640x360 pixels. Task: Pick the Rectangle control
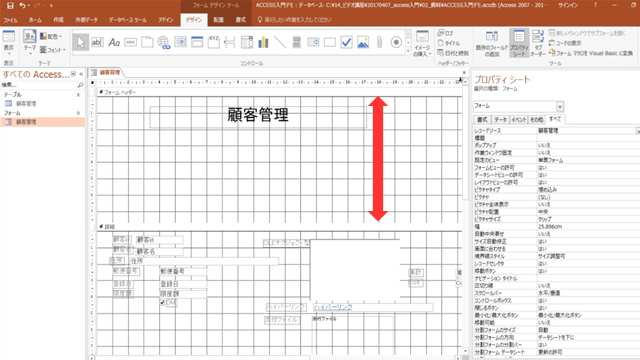click(330, 42)
